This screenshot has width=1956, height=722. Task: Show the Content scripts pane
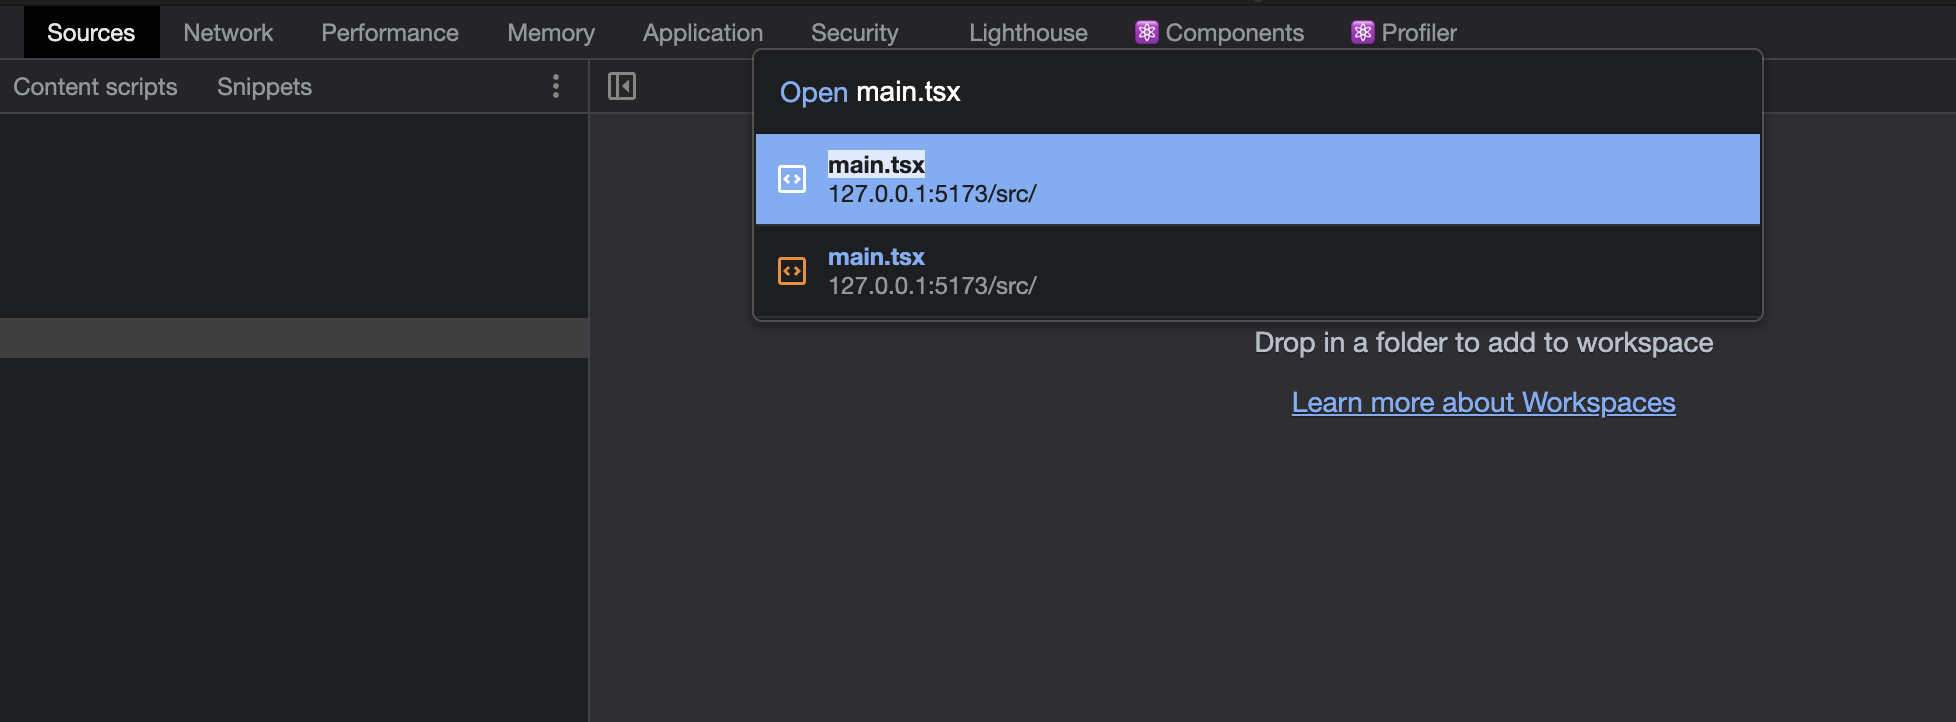[95, 87]
